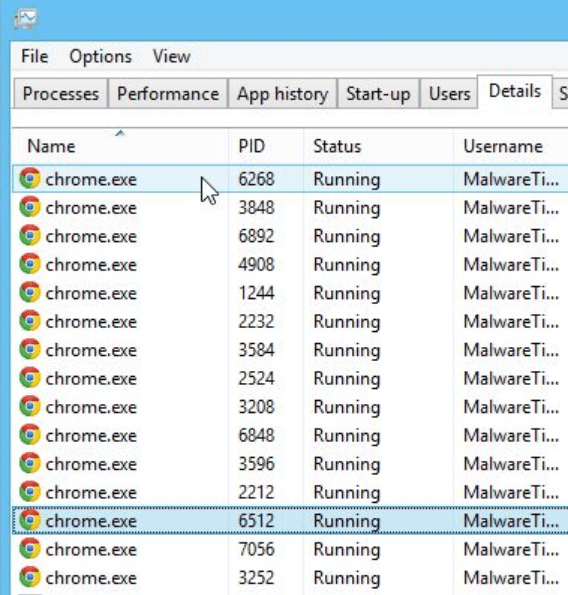The image size is (568, 595).
Task: Click MalwareTi... username of PID 3252
Action: 511,578
